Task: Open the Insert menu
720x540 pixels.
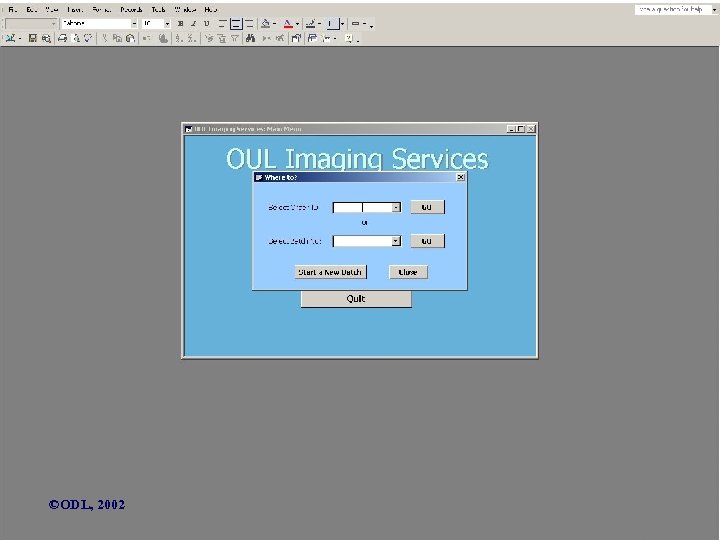Action: coord(75,9)
